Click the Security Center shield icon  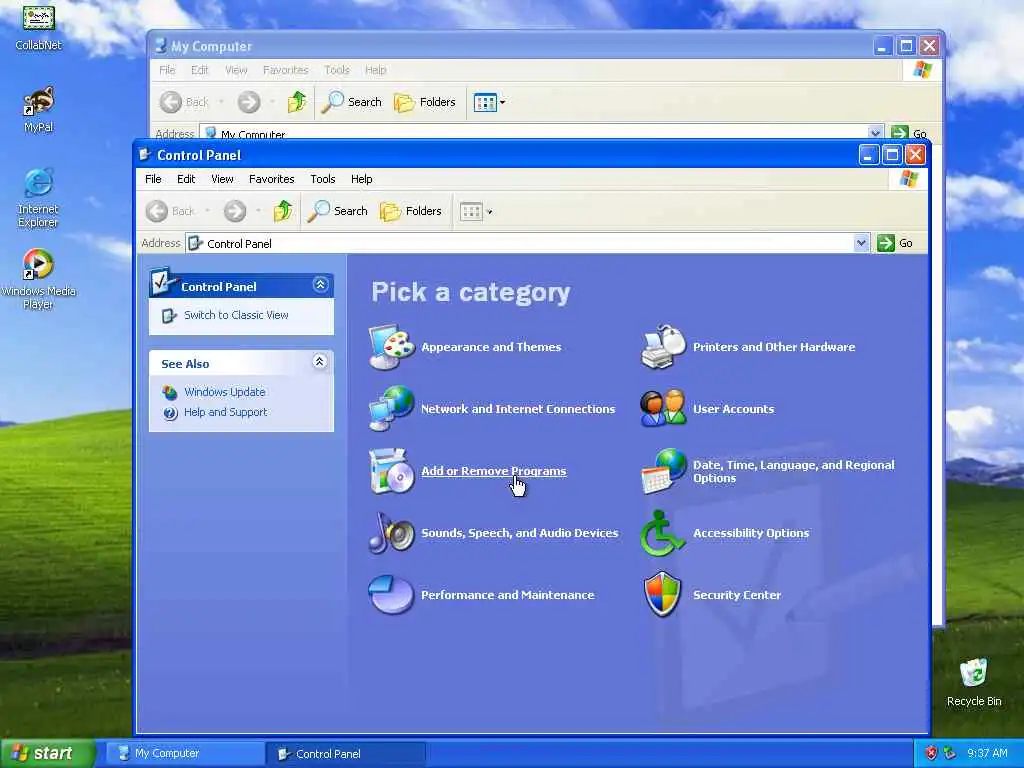tap(663, 594)
